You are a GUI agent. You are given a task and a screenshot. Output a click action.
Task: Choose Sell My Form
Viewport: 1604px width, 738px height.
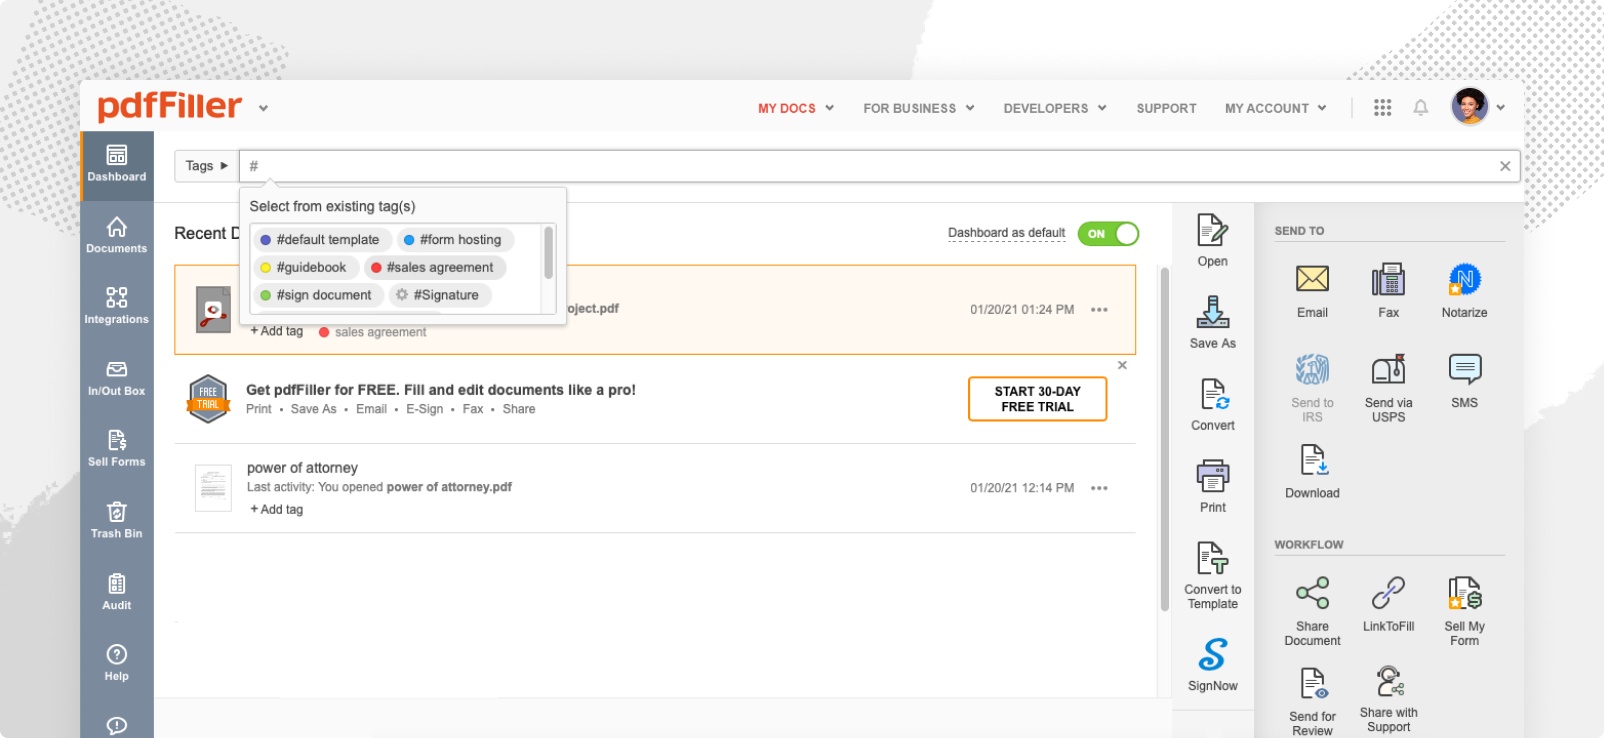(x=1464, y=612)
